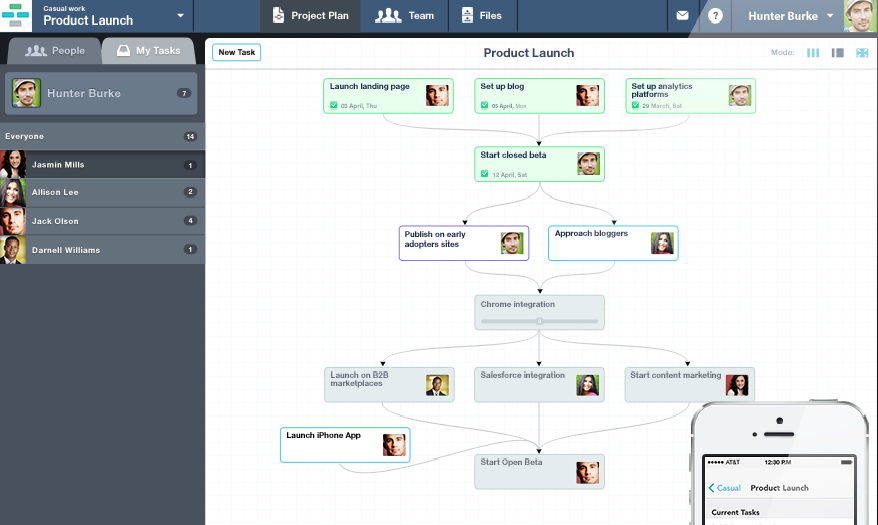This screenshot has height=525, width=878.
Task: Show tasks for Everyone
Action: pos(102,137)
